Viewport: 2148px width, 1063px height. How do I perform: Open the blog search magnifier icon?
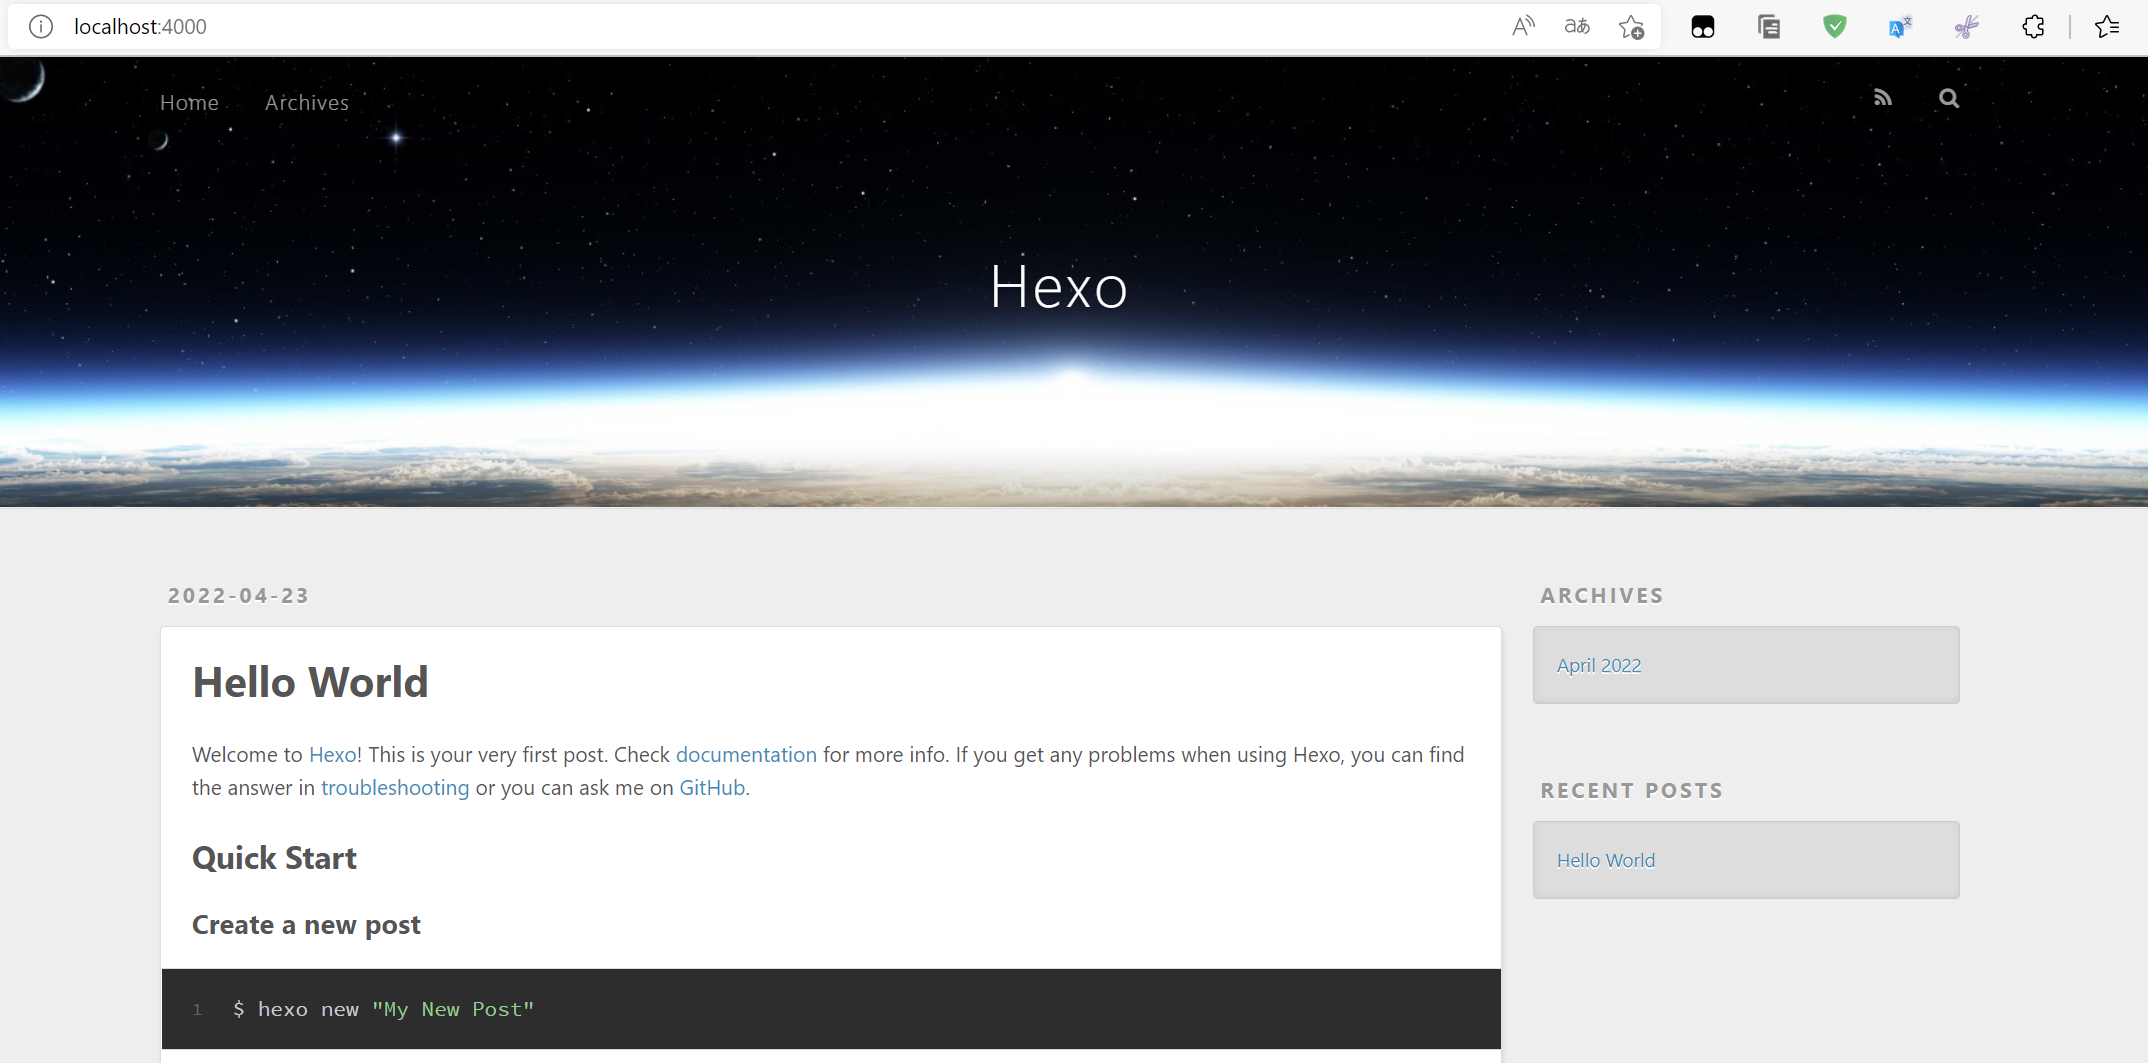(1949, 98)
